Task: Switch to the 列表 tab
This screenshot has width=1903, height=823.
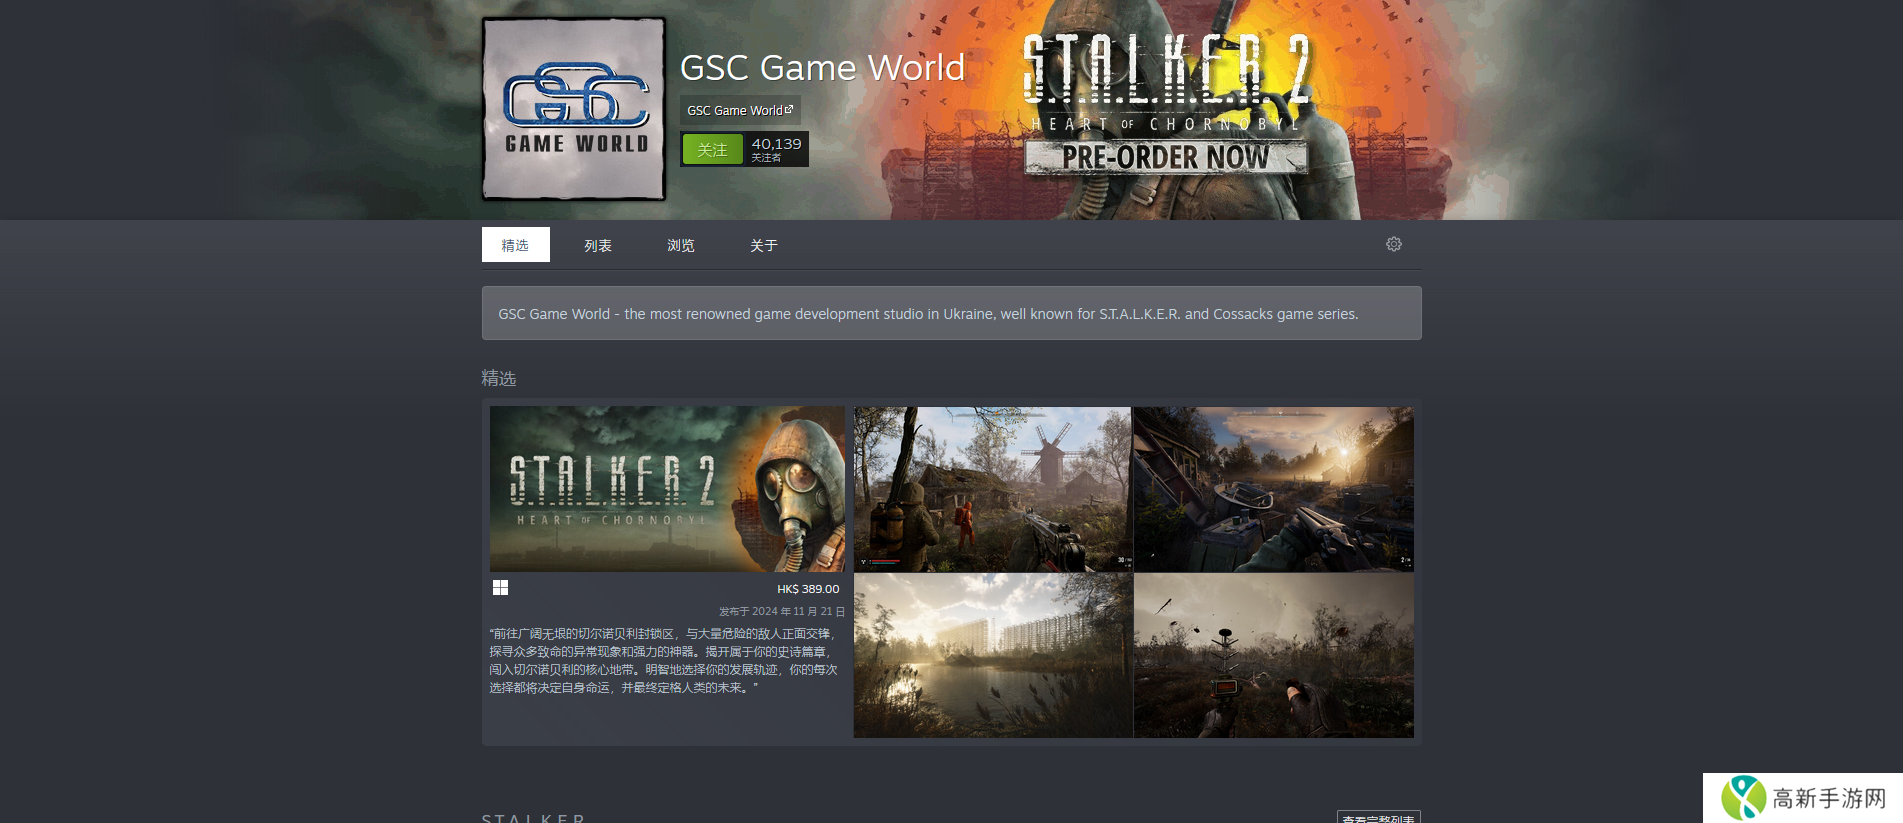Action: pos(598,245)
